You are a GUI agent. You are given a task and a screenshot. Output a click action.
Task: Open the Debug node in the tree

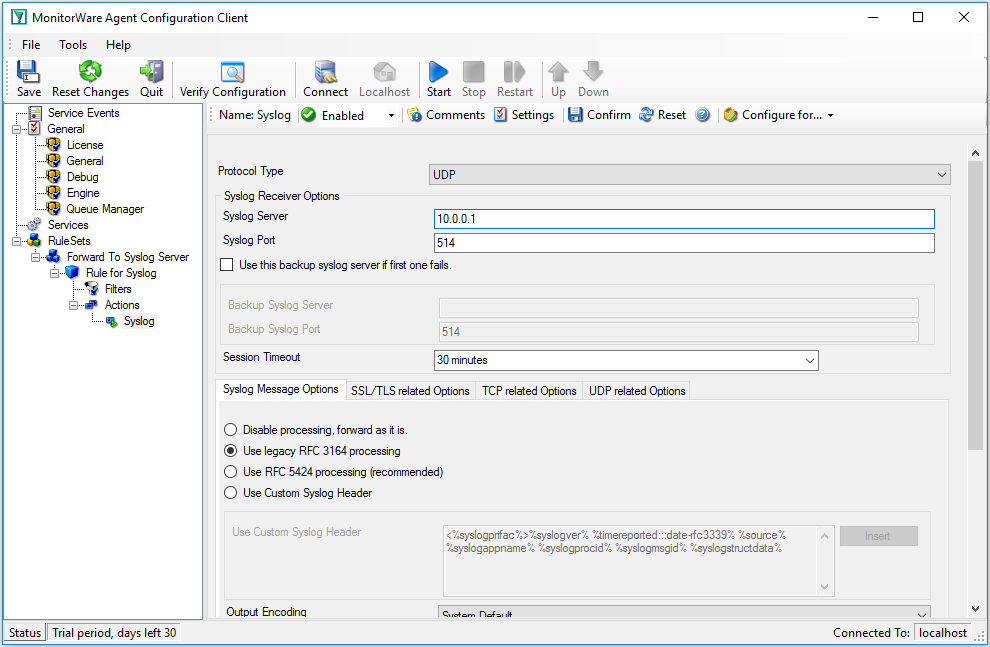[83, 177]
